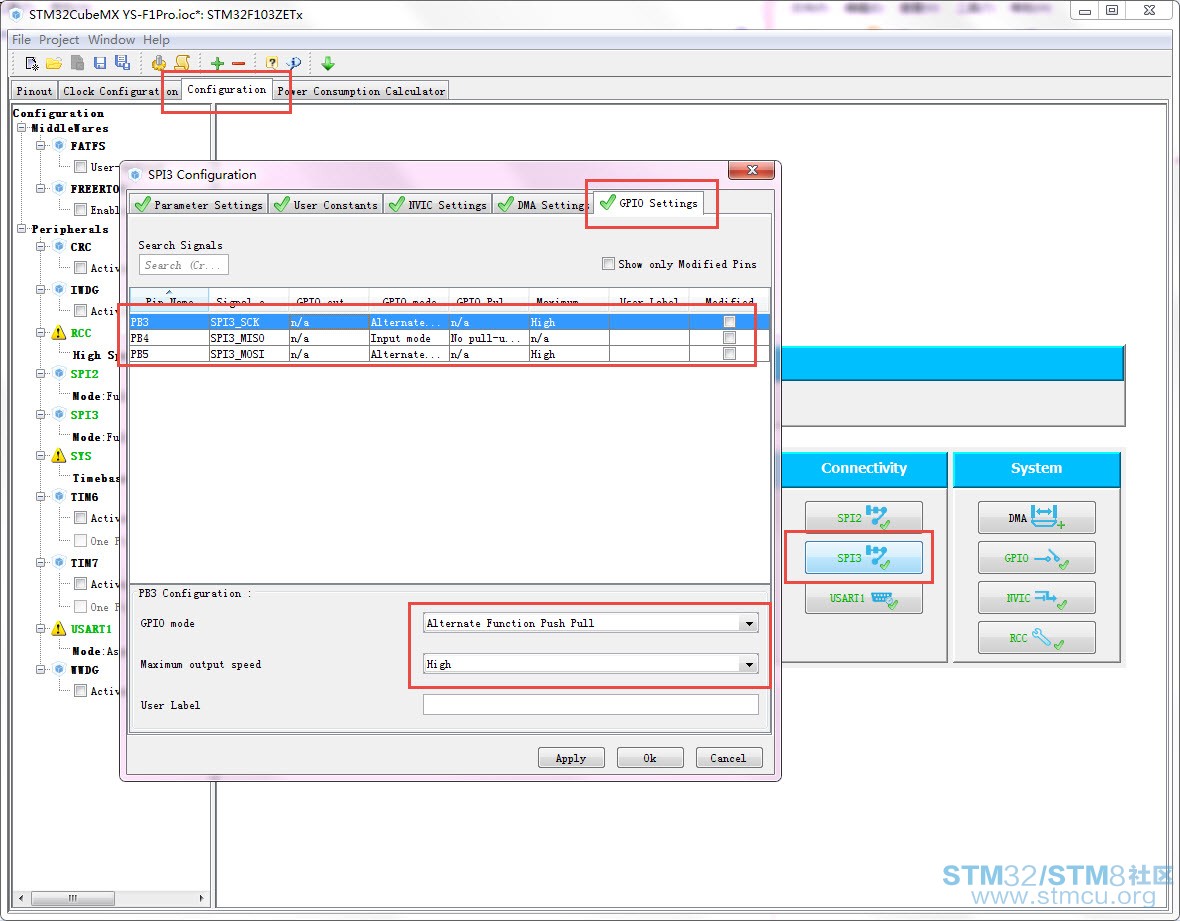Open RCC settings in the System panel

[x=1036, y=637]
